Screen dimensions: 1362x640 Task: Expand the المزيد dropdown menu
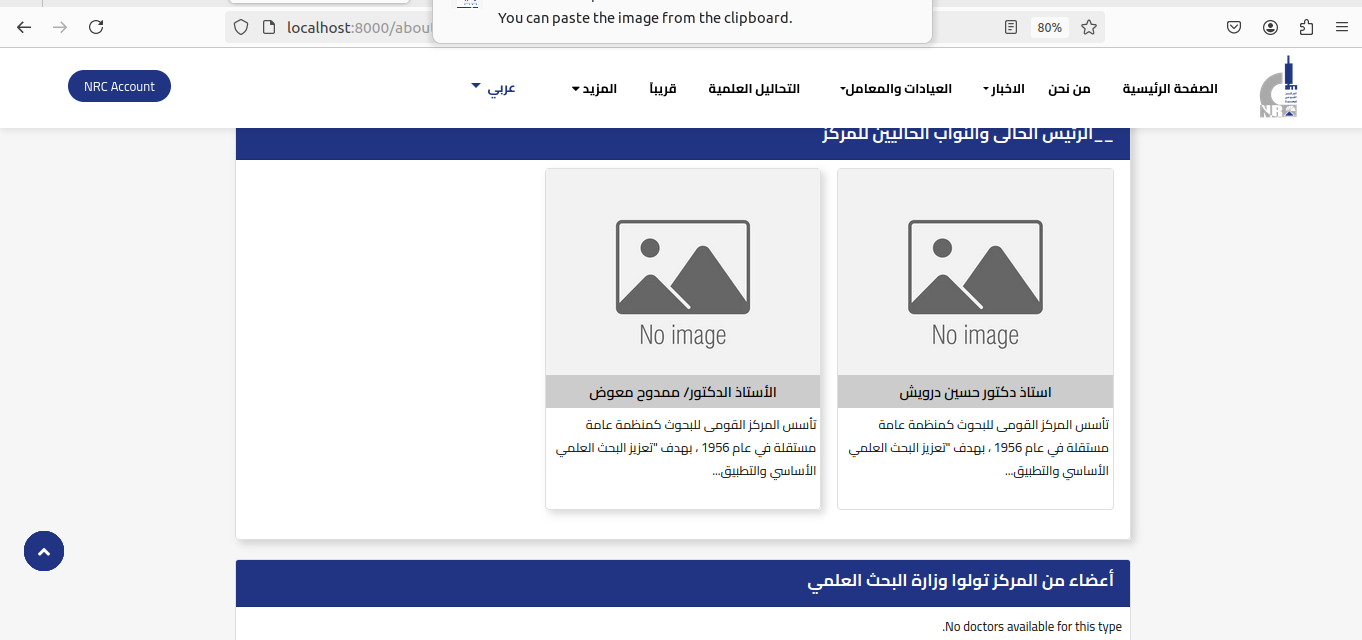coord(594,89)
